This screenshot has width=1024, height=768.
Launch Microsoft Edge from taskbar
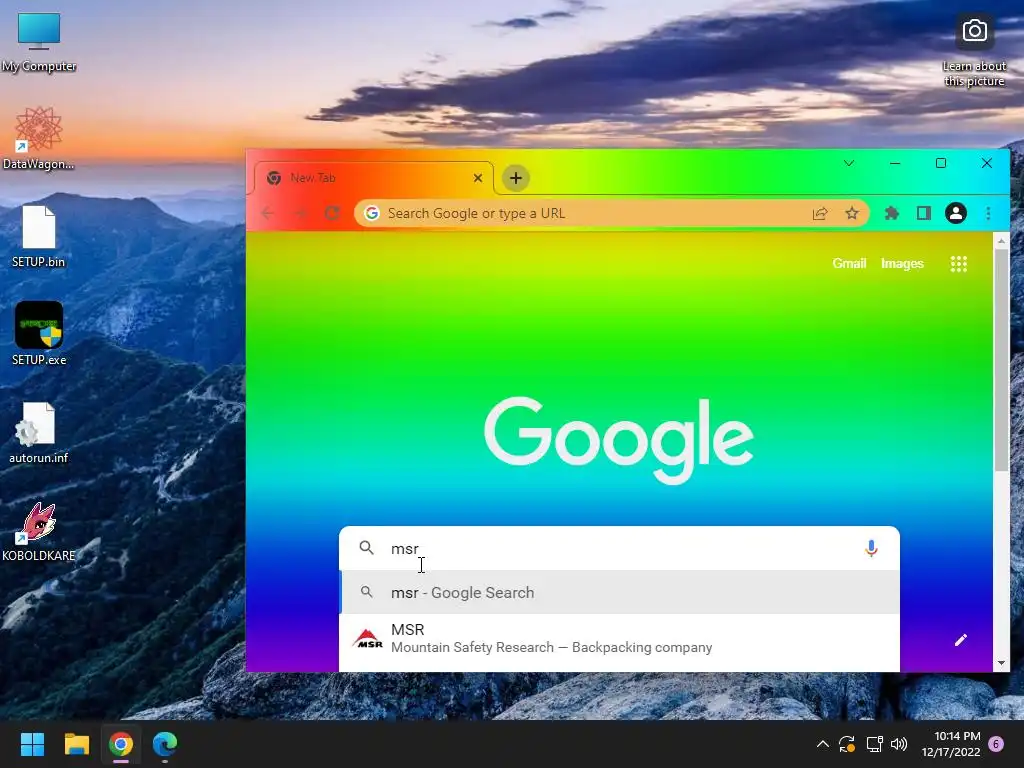tap(165, 744)
